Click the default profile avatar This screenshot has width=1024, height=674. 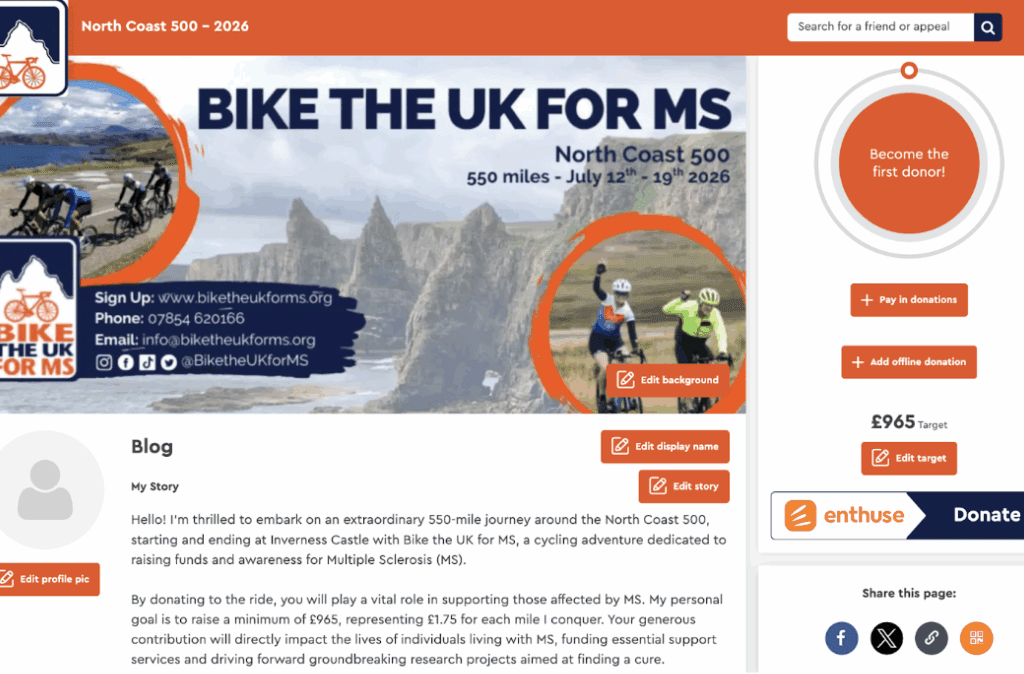[x=46, y=490]
